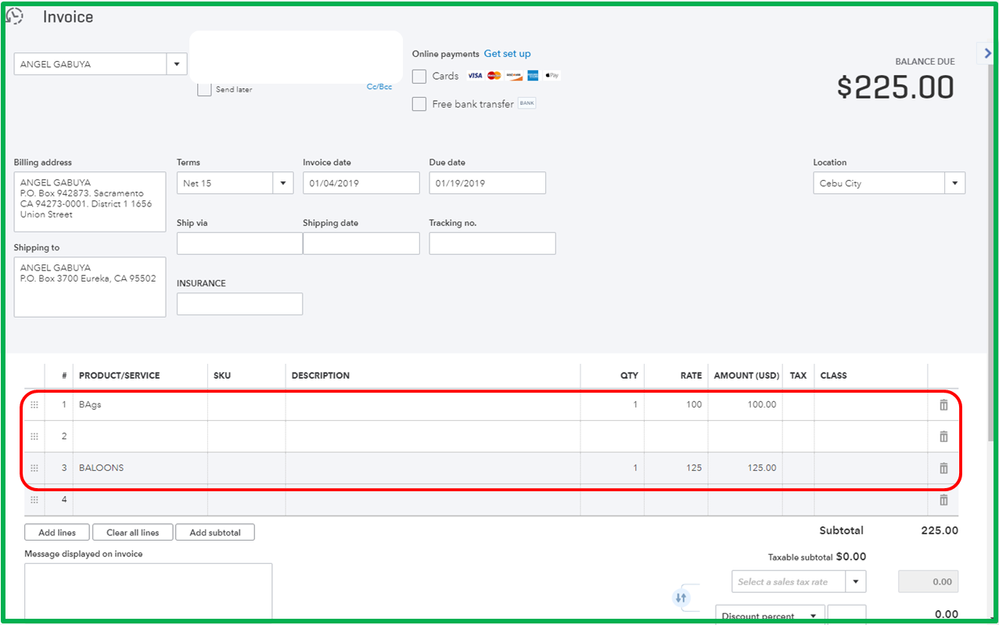Enable the Cards online payment checkbox
999x625 pixels.
(419, 76)
